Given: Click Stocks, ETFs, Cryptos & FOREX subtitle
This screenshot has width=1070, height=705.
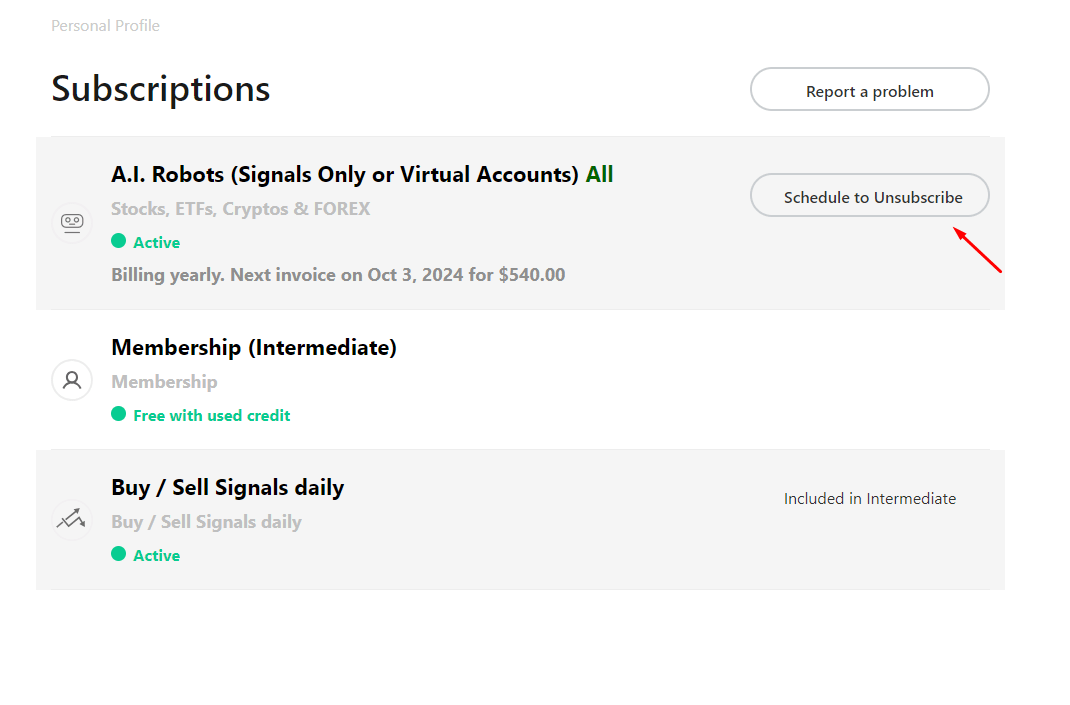Looking at the screenshot, I should tap(240, 209).
